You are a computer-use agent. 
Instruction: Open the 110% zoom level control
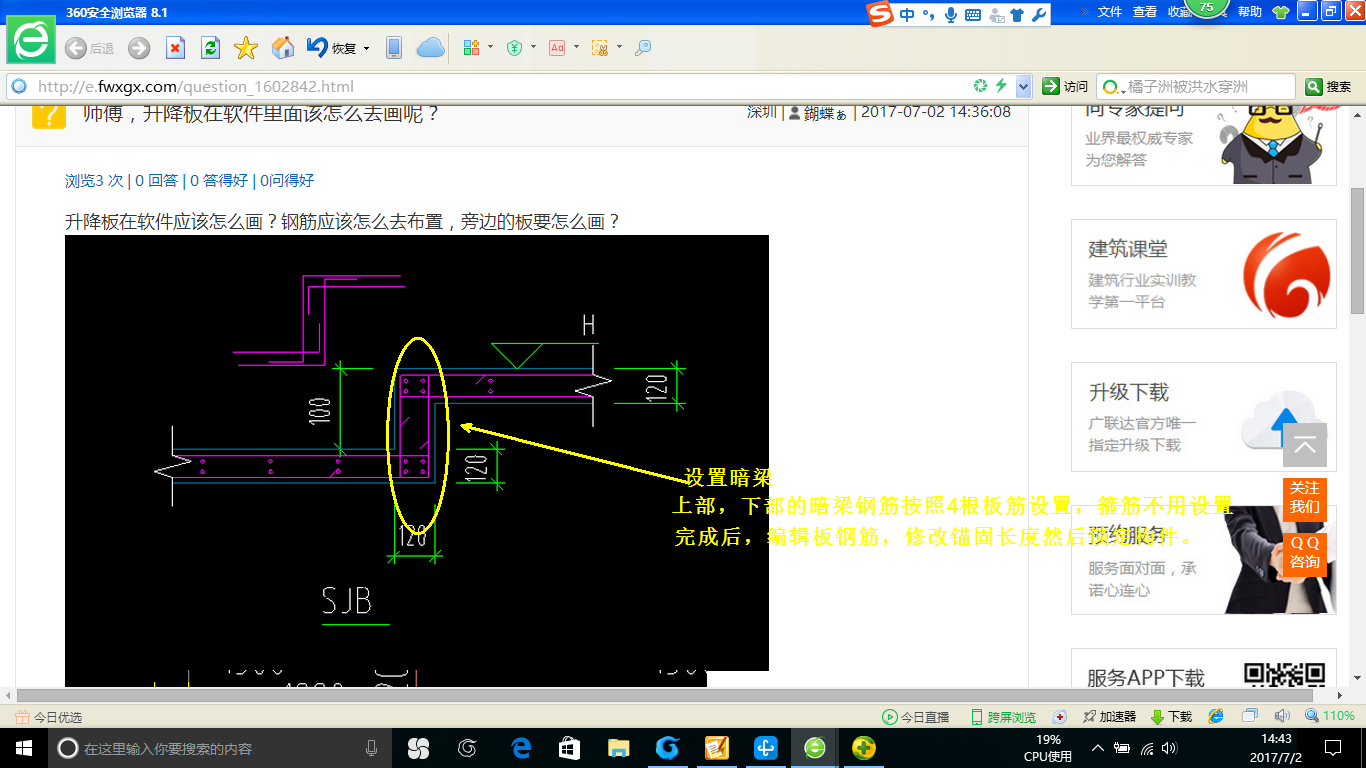point(1329,716)
